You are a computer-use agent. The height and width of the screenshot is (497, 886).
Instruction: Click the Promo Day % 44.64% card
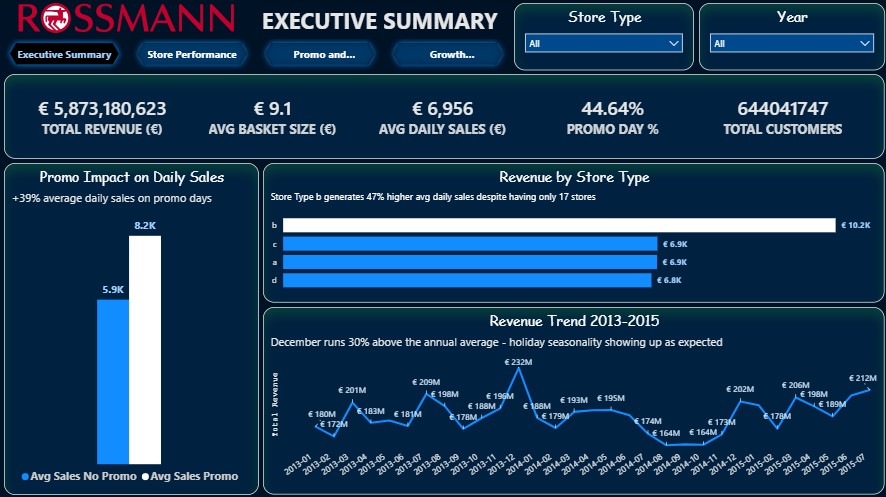click(613, 118)
